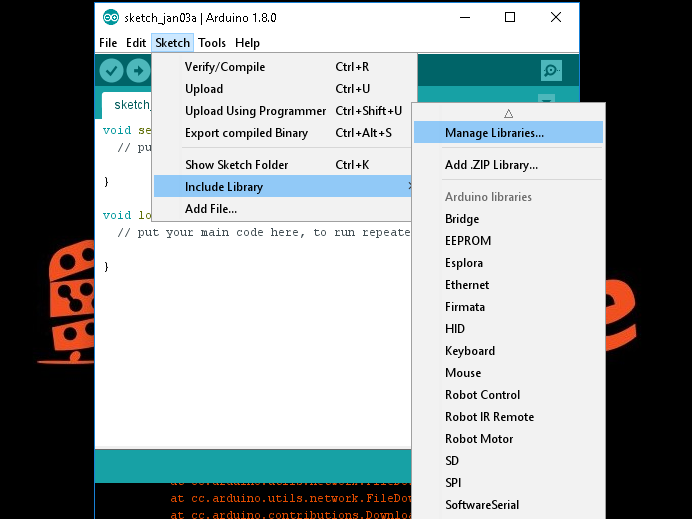Include the Esplora library
Image resolution: width=692 pixels, height=519 pixels.
coord(508,263)
